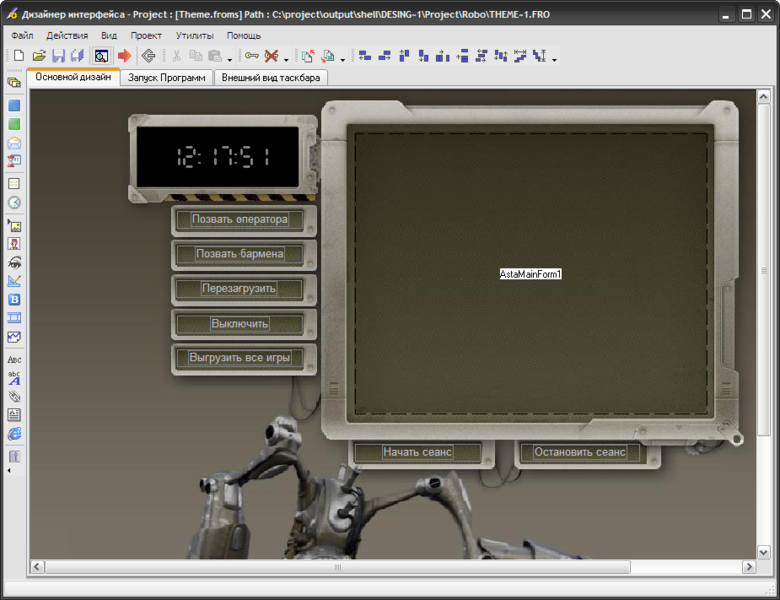This screenshot has width=780, height=600.
Task: Select the envelope mail component
Action: [x=14, y=143]
